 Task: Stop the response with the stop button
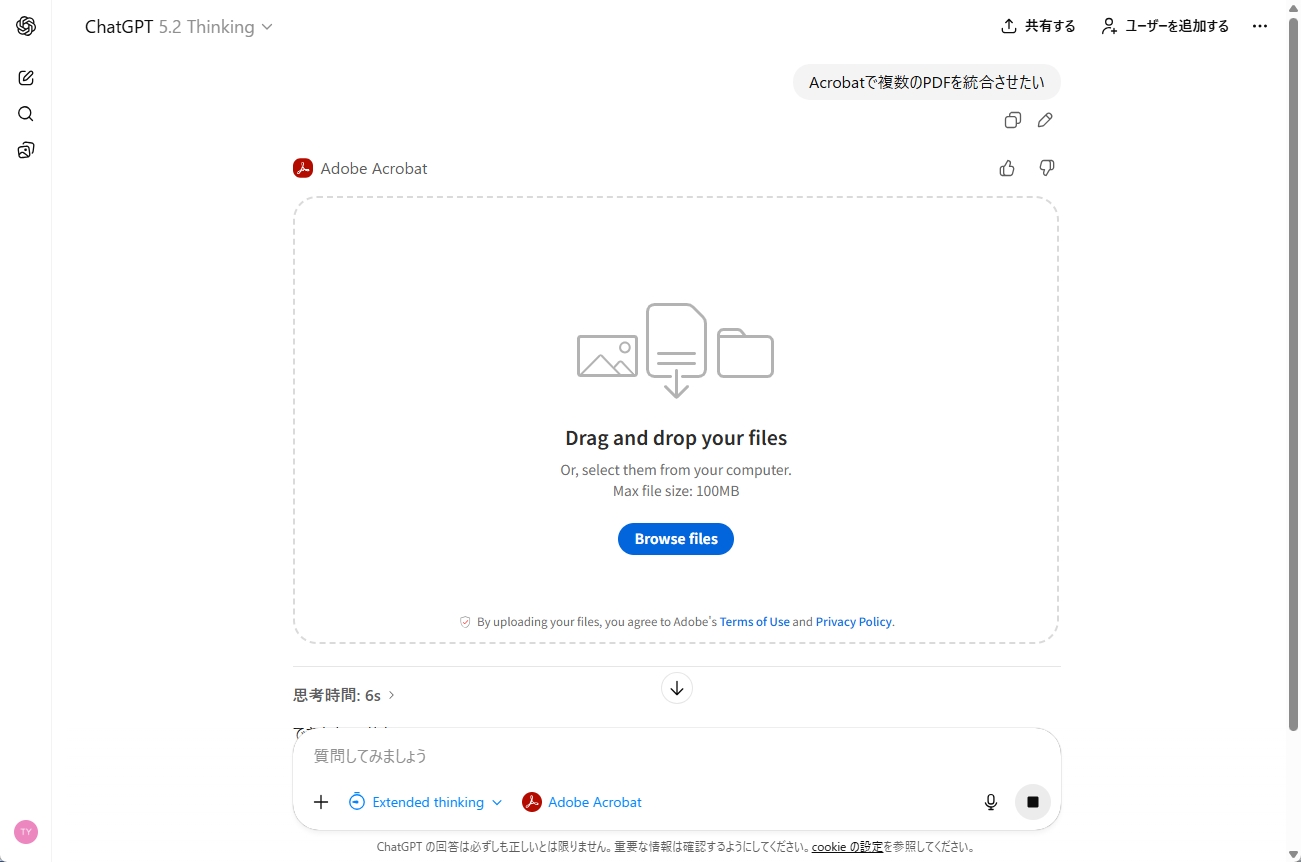point(1033,802)
